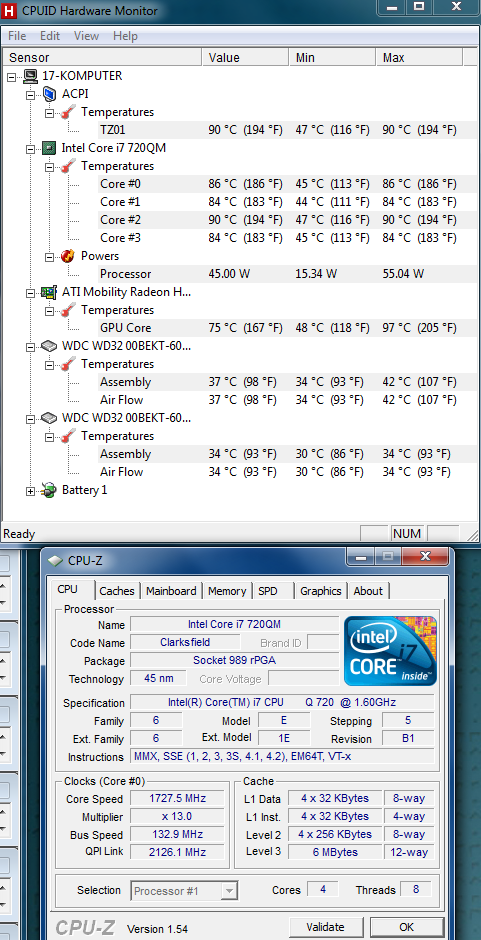Switch to the Graphics tab

pyautogui.click(x=321, y=591)
